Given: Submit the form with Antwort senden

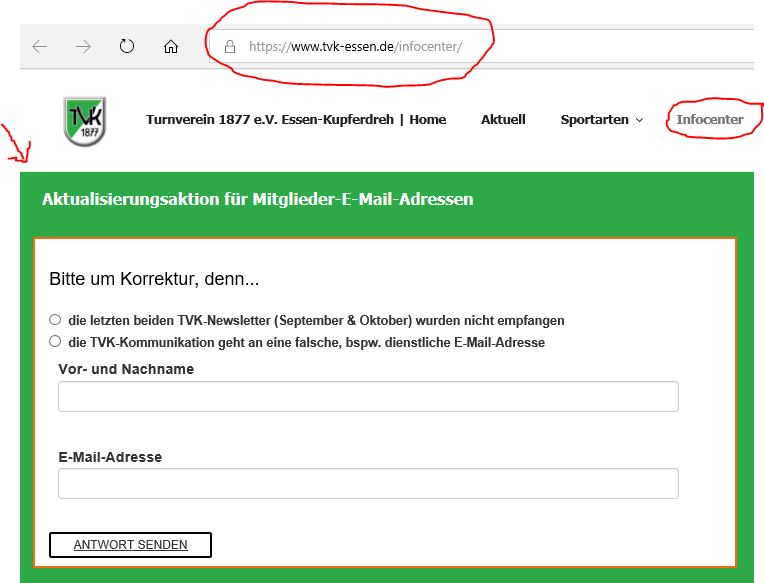Looking at the screenshot, I should [x=130, y=545].
